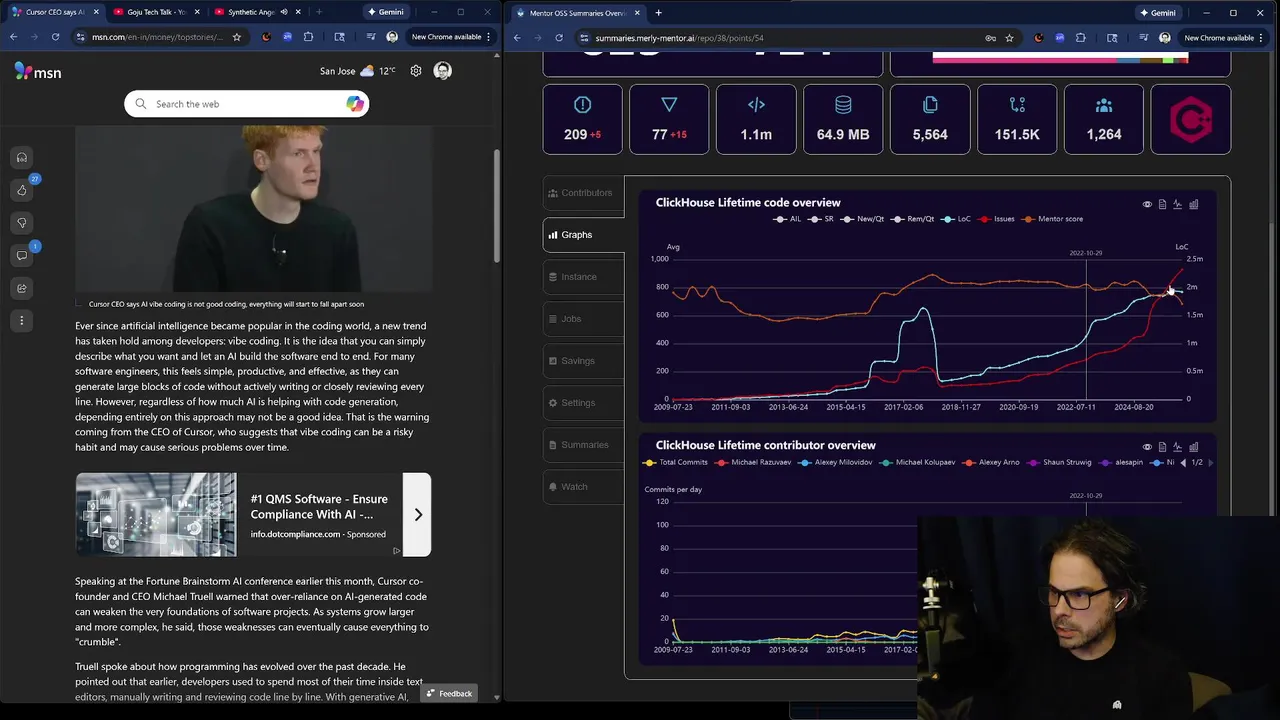This screenshot has height=720, width=1280.
Task: Toggle eye visibility icon on Lifetime code overview
Action: (x=1147, y=204)
